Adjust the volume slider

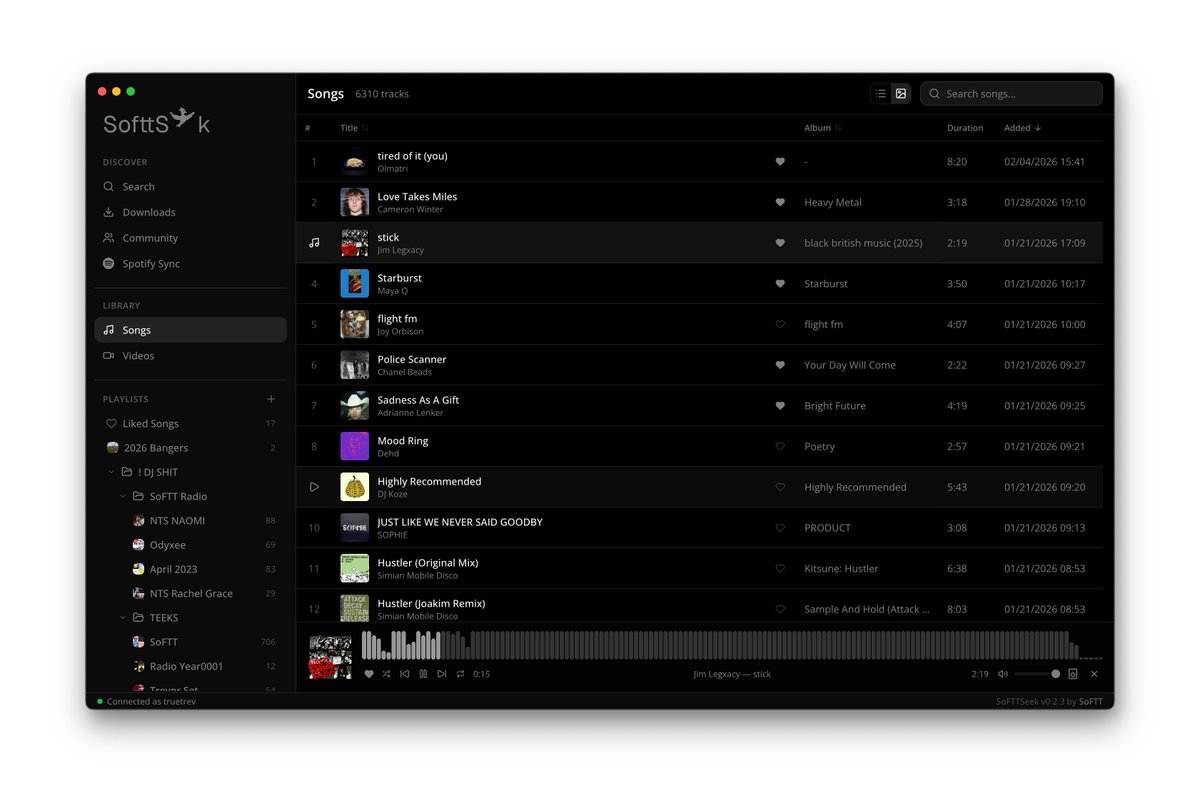[x=1037, y=674]
